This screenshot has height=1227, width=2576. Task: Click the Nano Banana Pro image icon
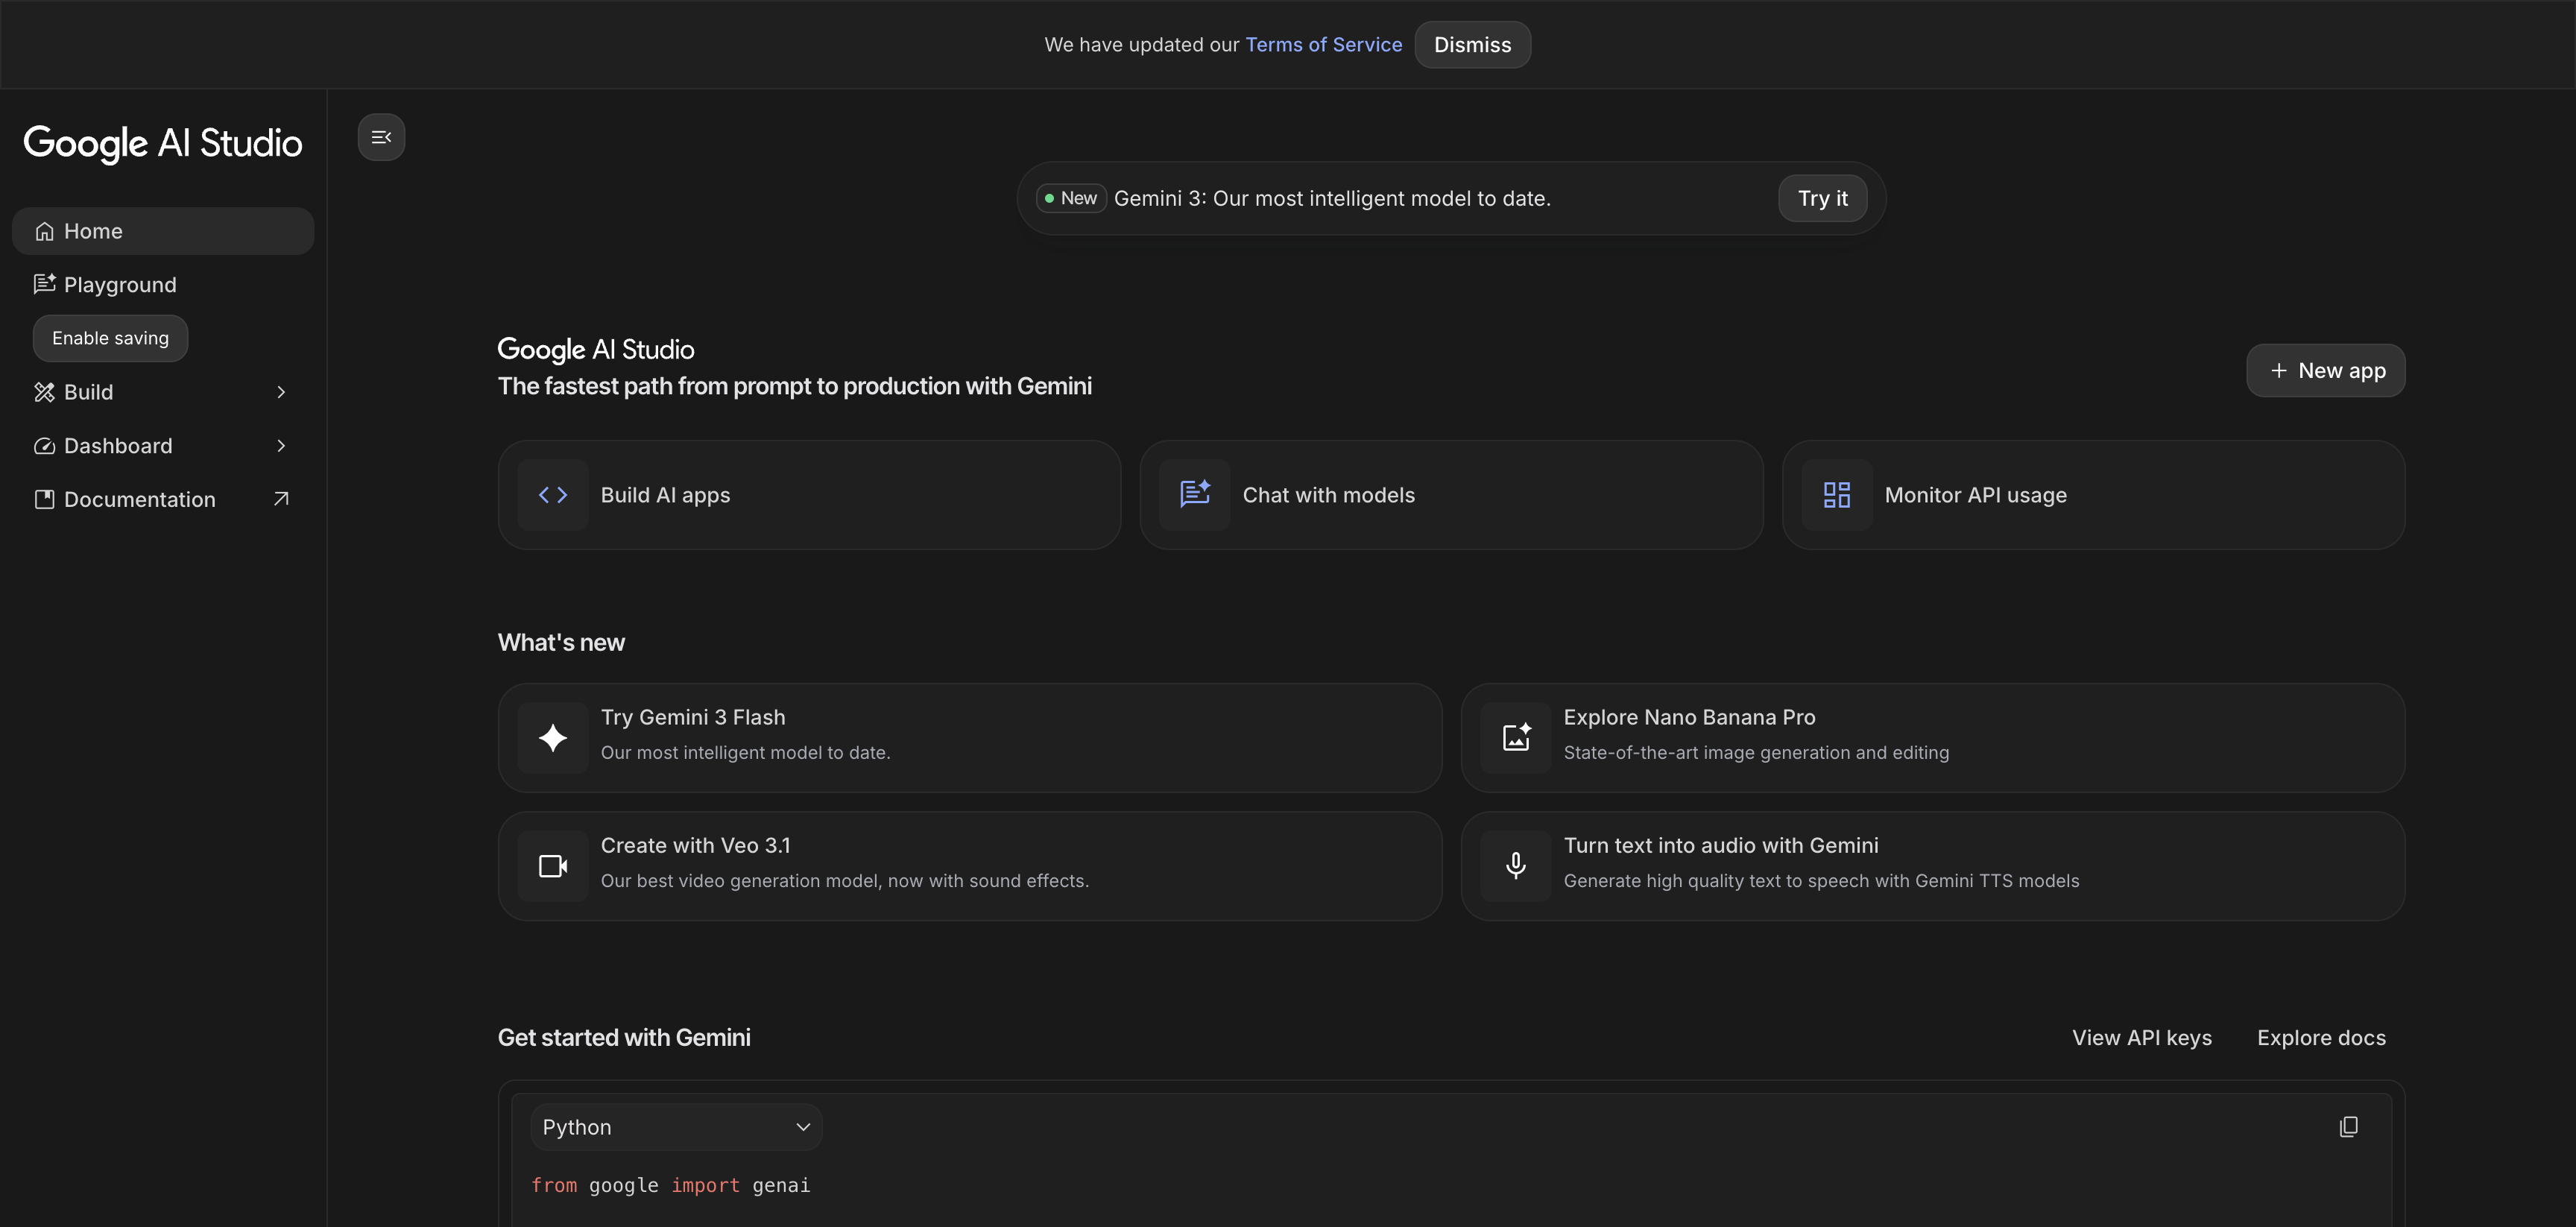coord(1516,738)
